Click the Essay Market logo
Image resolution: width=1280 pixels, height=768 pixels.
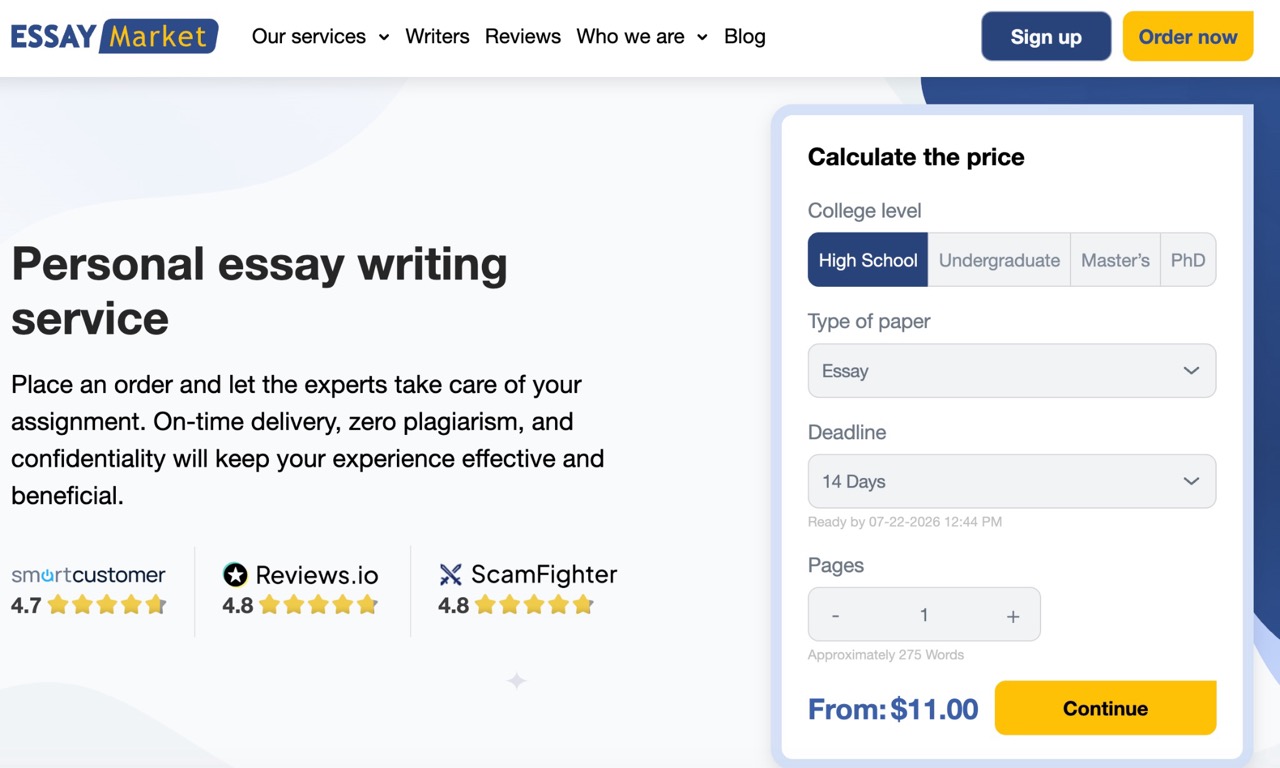click(x=114, y=36)
